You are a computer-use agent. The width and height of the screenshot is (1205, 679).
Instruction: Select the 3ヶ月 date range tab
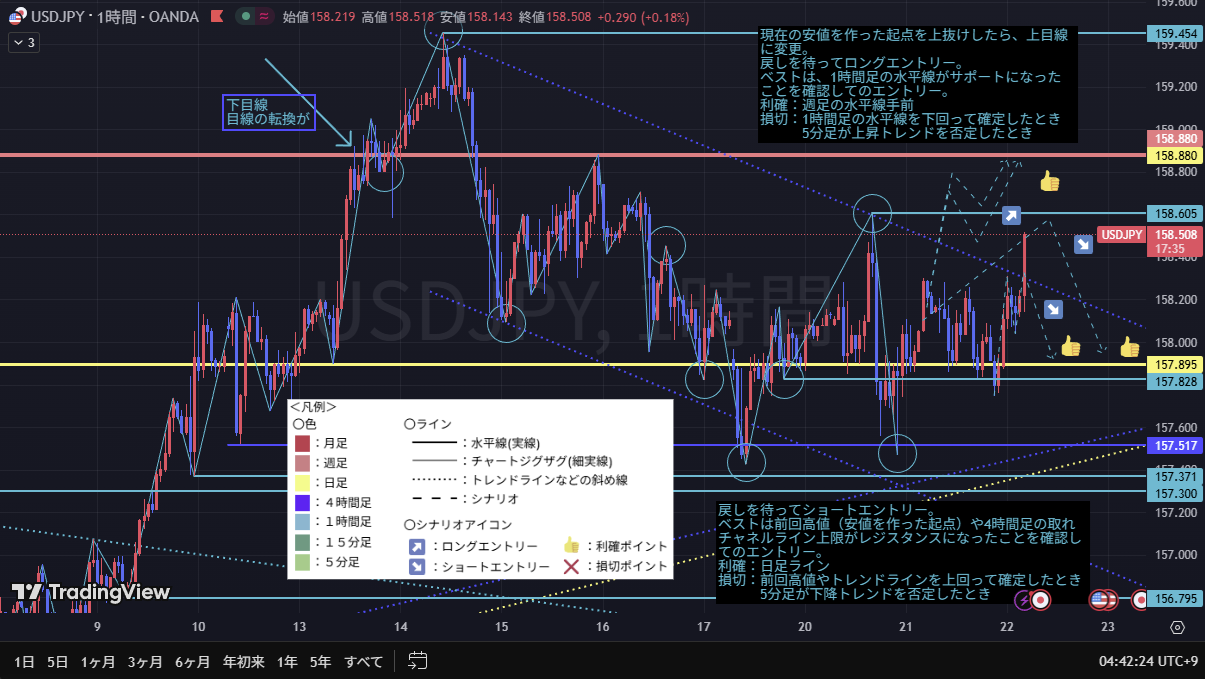coord(145,661)
